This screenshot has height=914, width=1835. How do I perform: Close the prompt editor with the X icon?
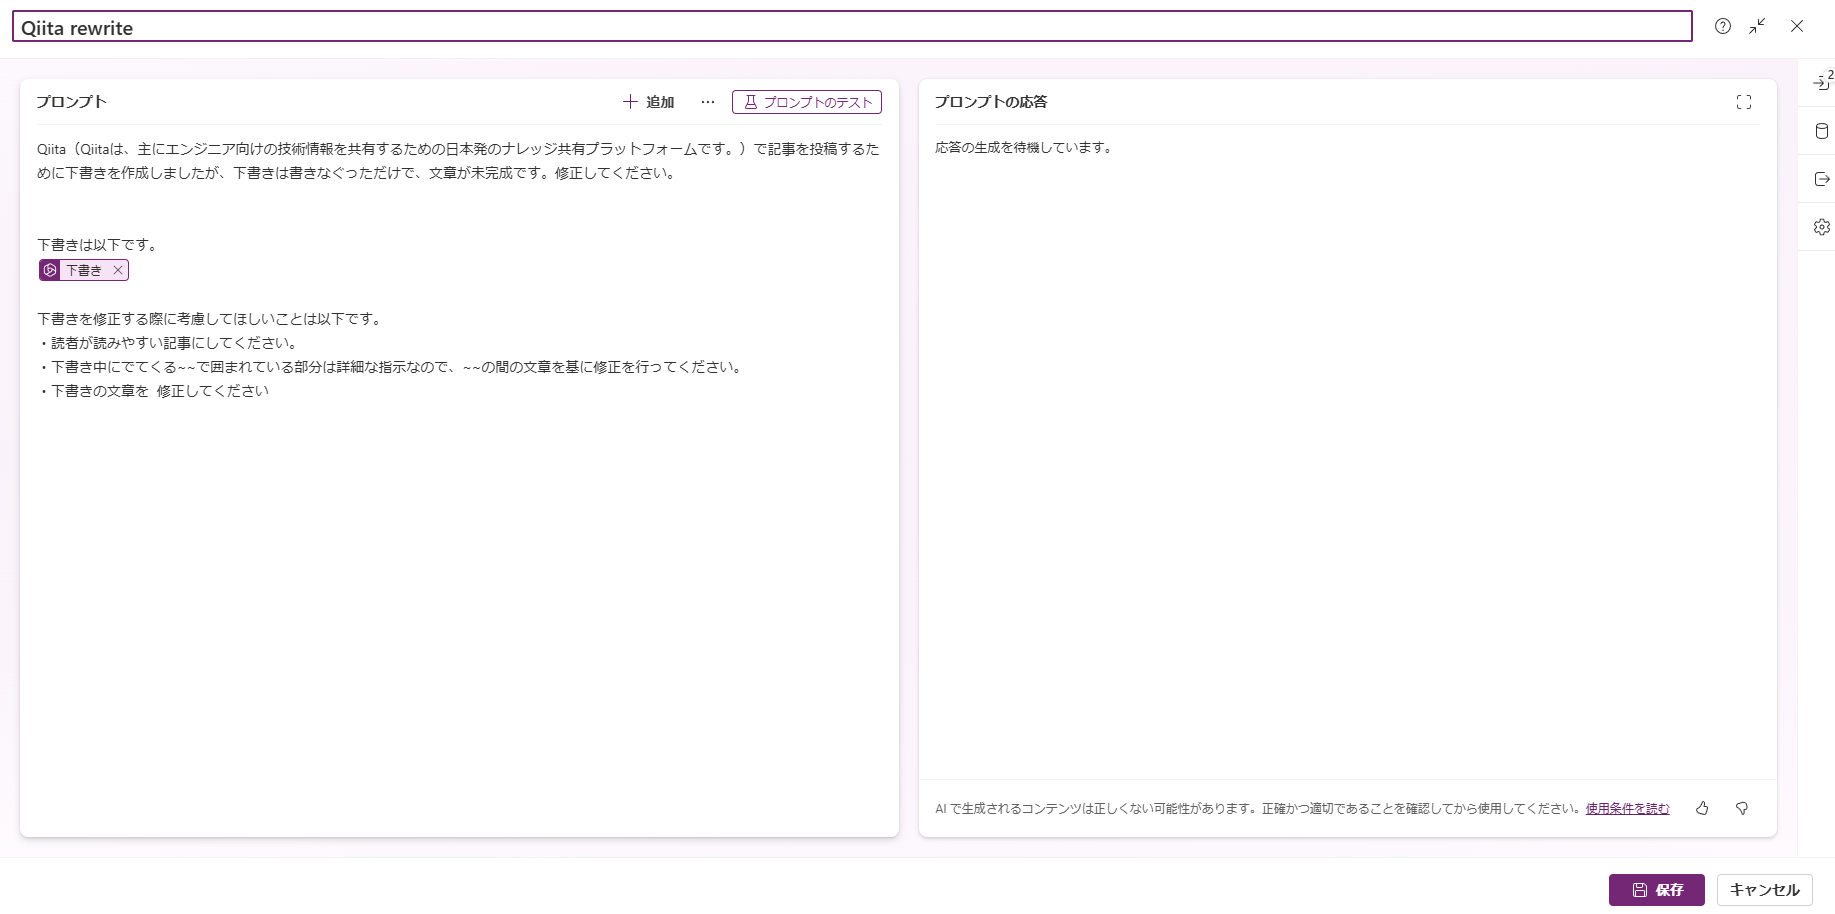click(x=1797, y=27)
